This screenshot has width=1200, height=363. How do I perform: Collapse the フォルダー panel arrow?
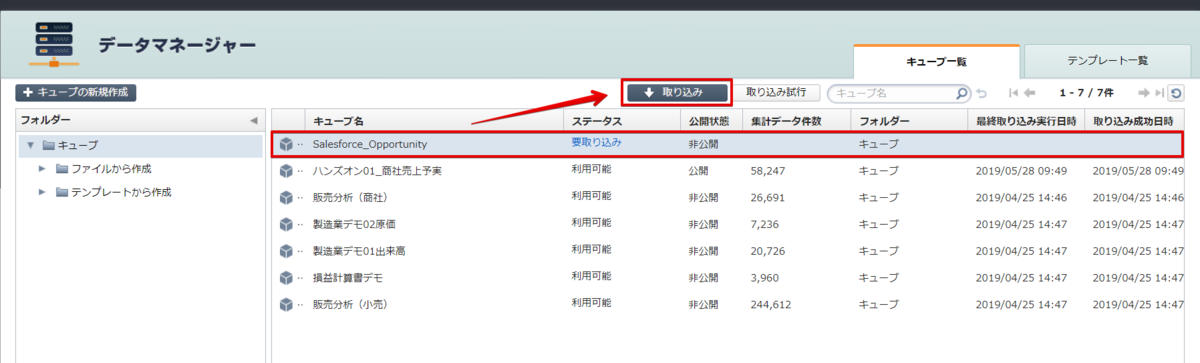pos(253,121)
